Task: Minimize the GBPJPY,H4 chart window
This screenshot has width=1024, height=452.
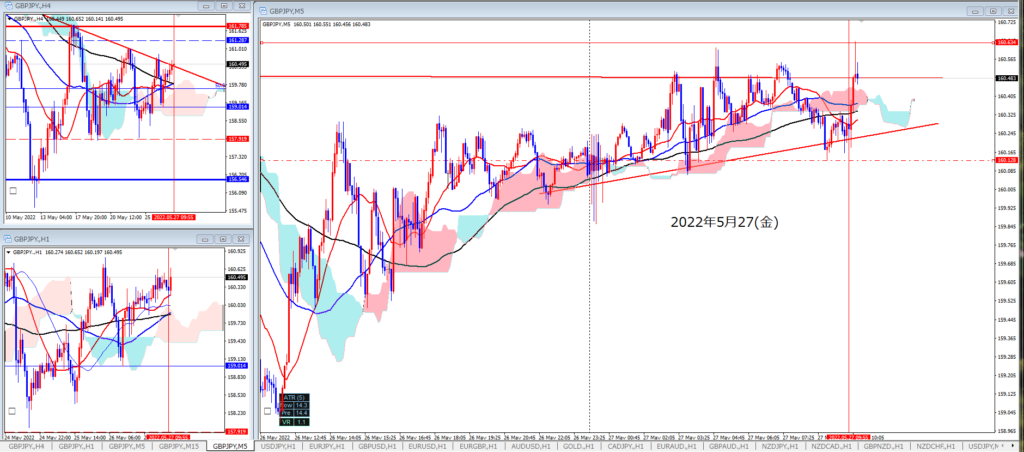Action: point(206,6)
